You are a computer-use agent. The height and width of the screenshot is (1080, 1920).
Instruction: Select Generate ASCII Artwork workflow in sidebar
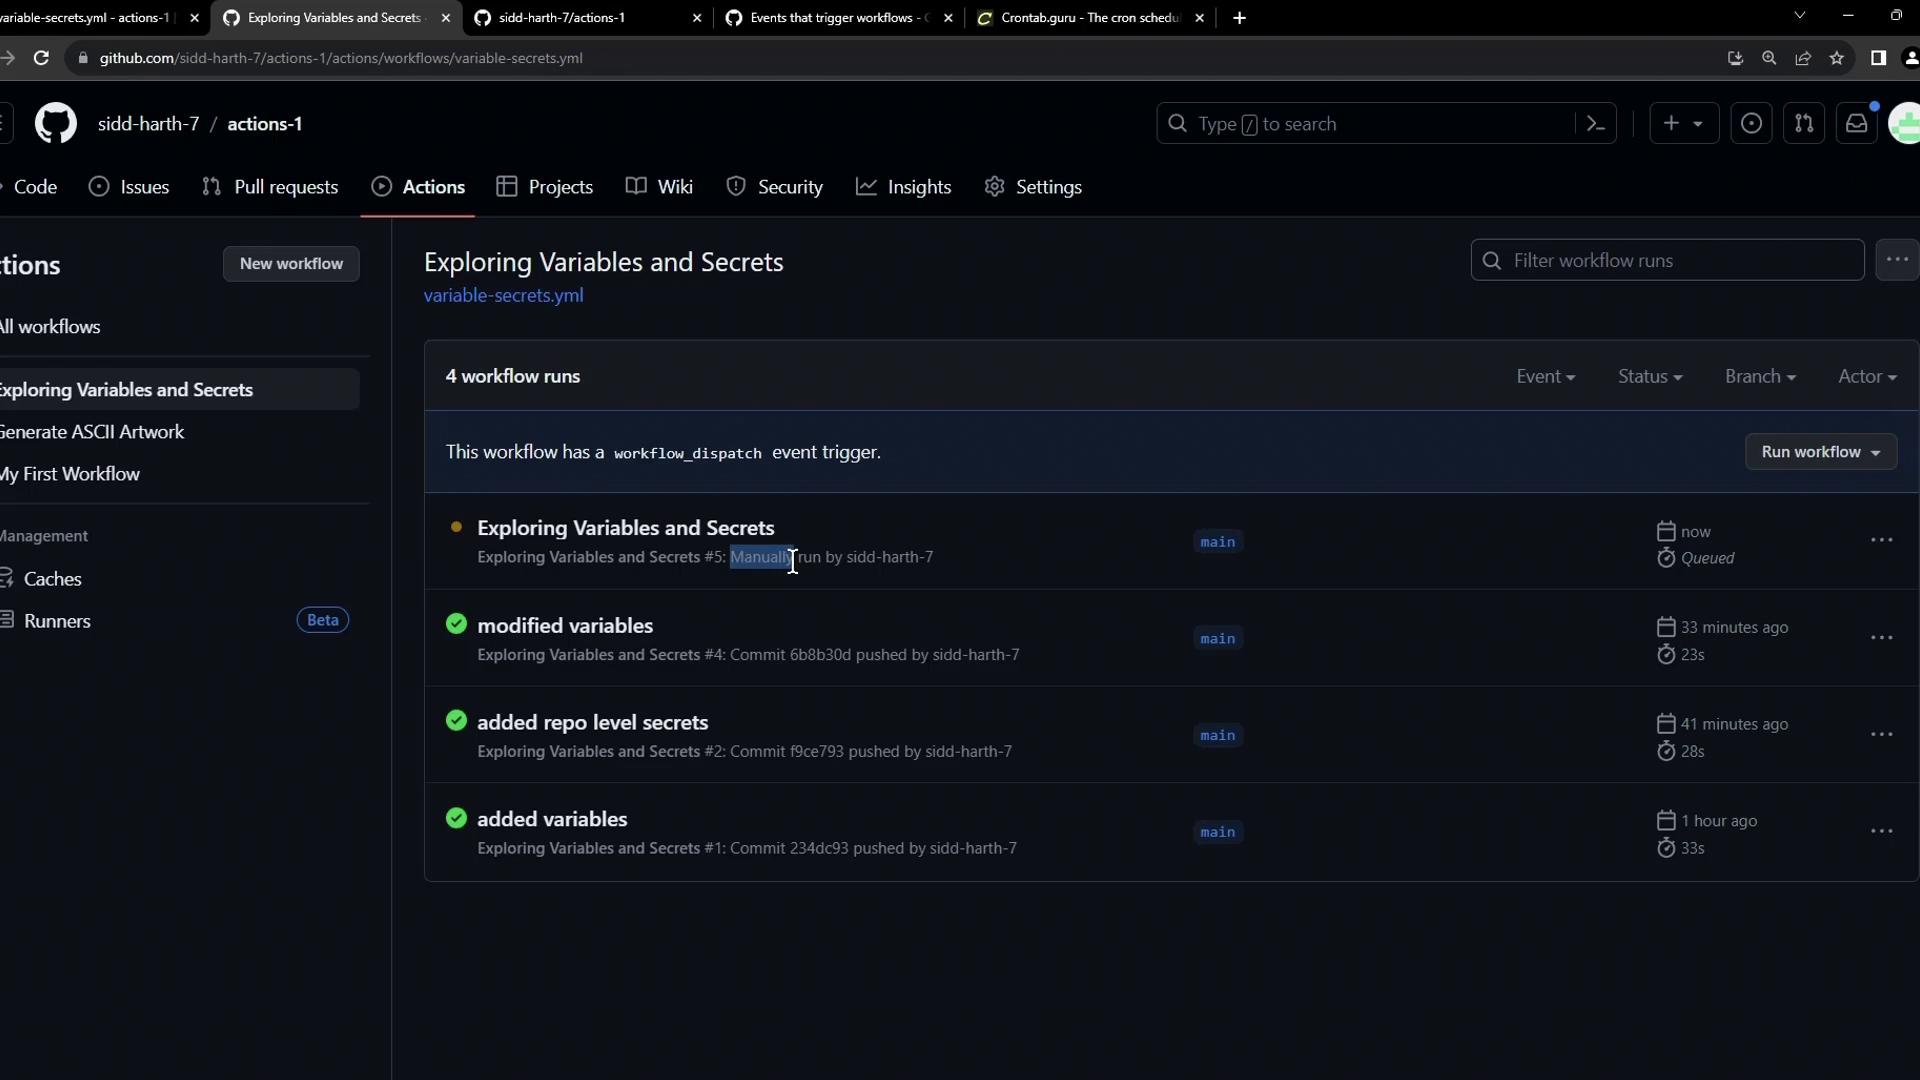[x=92, y=432]
